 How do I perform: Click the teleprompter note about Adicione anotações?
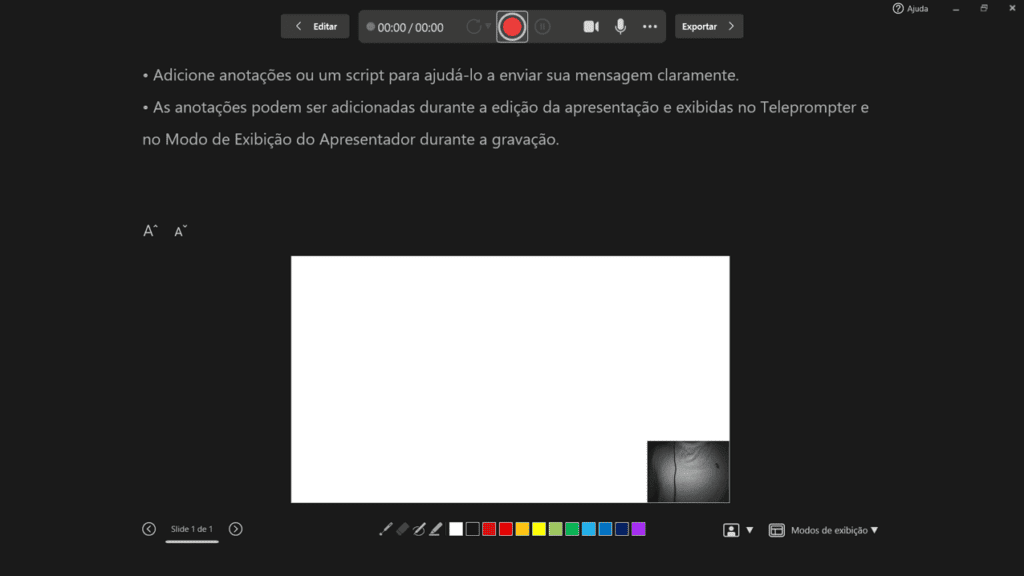[x=441, y=75]
